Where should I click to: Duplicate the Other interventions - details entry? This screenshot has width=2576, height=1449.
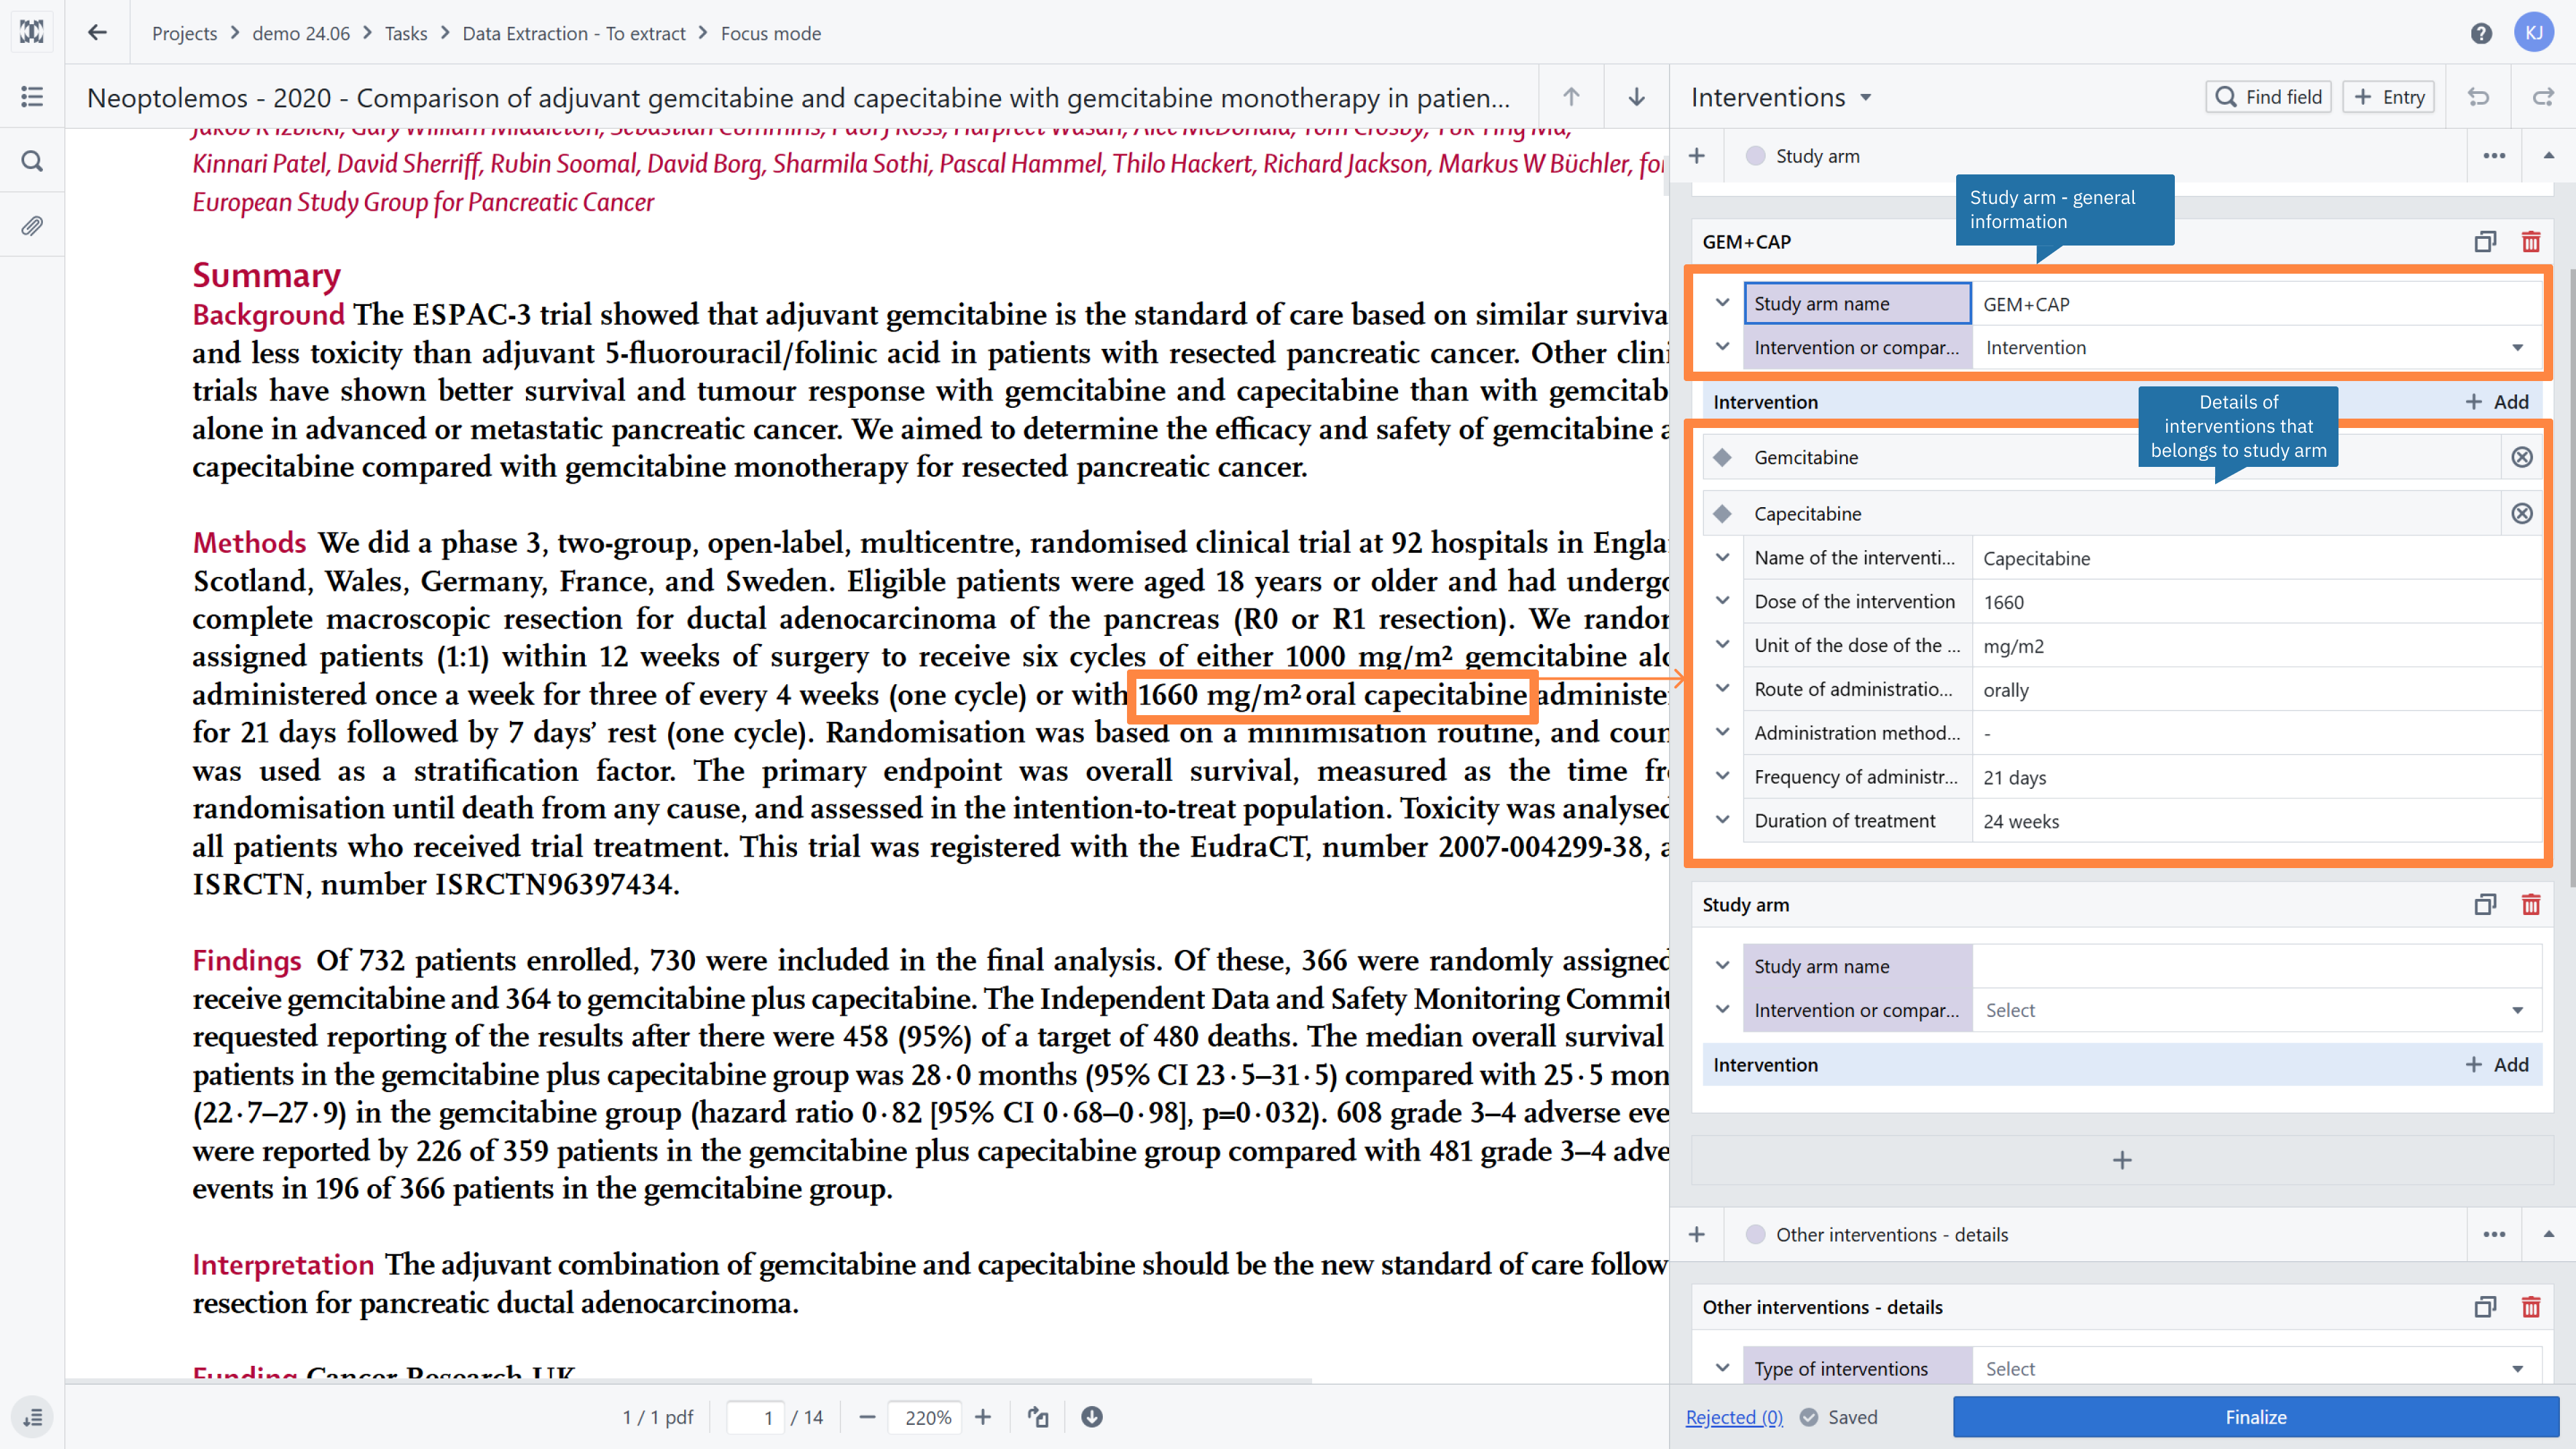pyautogui.click(x=2485, y=1308)
